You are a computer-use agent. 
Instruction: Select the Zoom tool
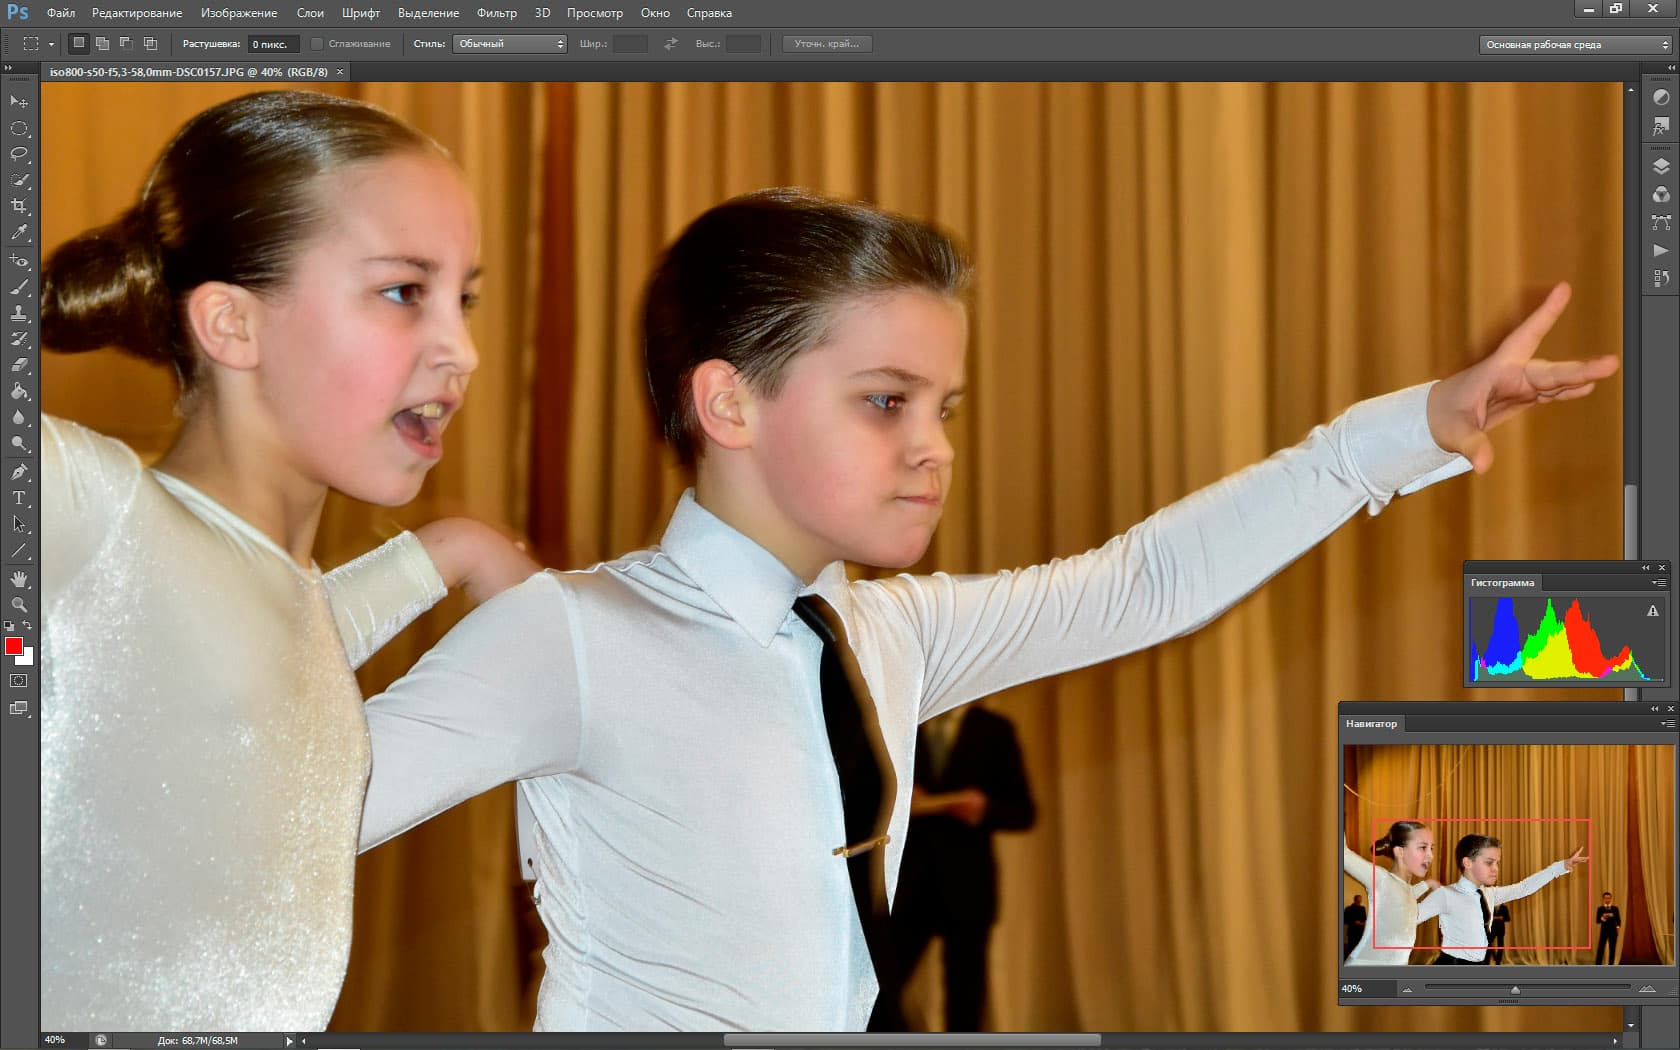click(x=19, y=605)
